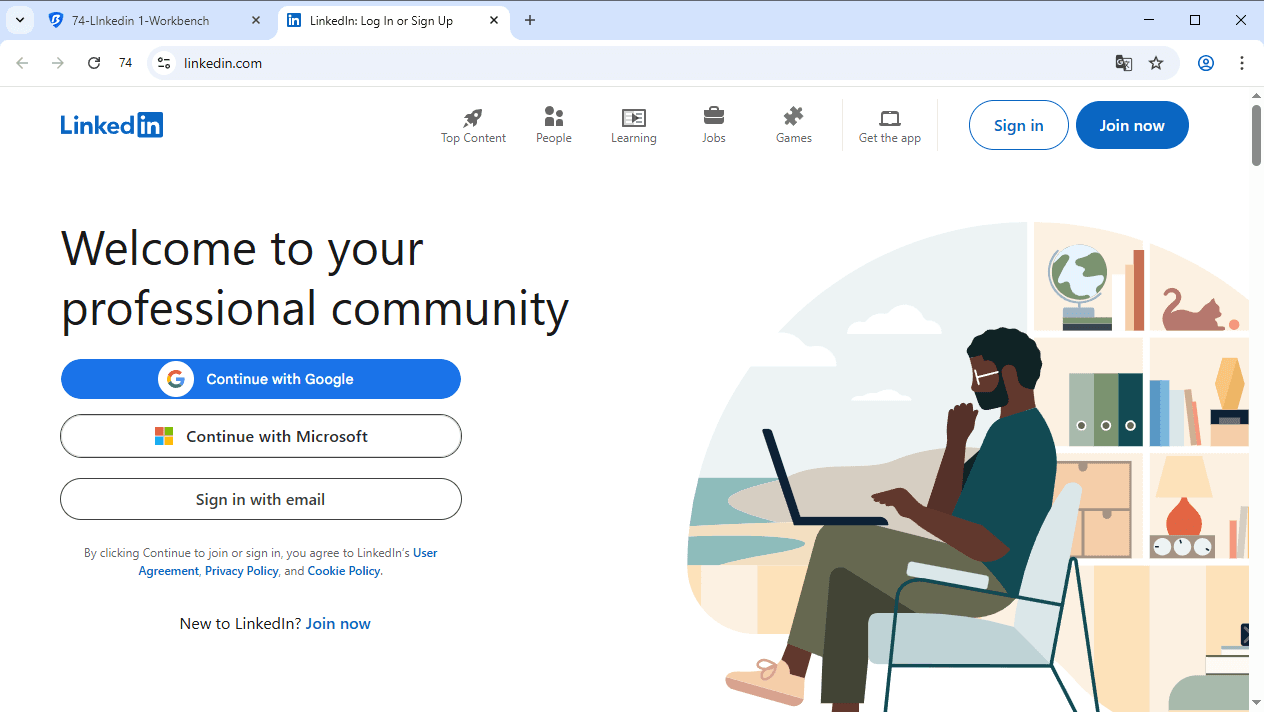
Task: Click Sign in with email
Action: point(261,499)
